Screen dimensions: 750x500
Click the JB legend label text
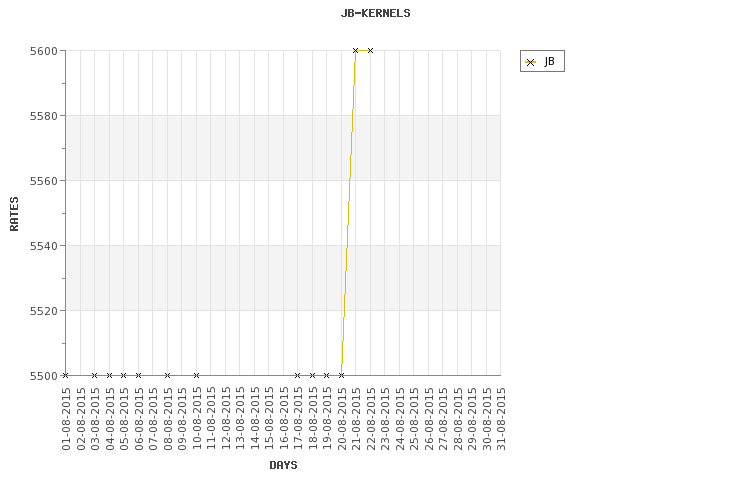pos(550,62)
